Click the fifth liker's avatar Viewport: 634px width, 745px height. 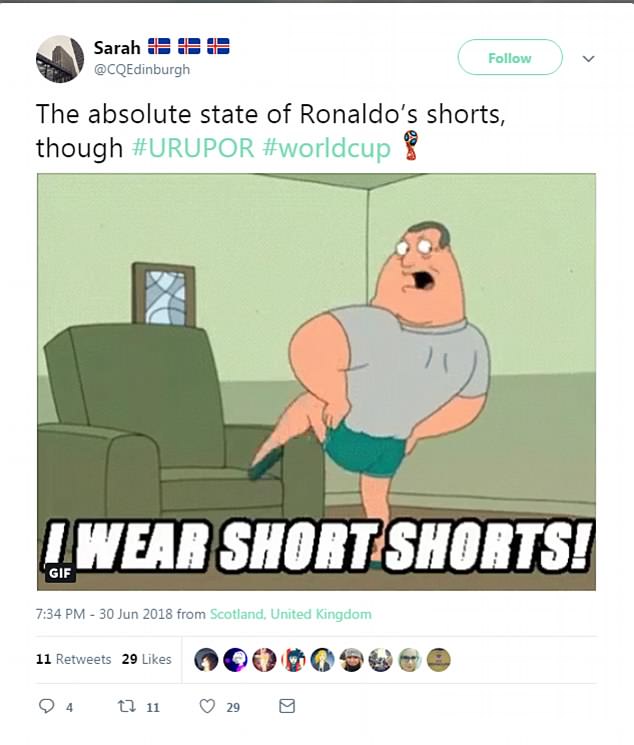(x=322, y=659)
